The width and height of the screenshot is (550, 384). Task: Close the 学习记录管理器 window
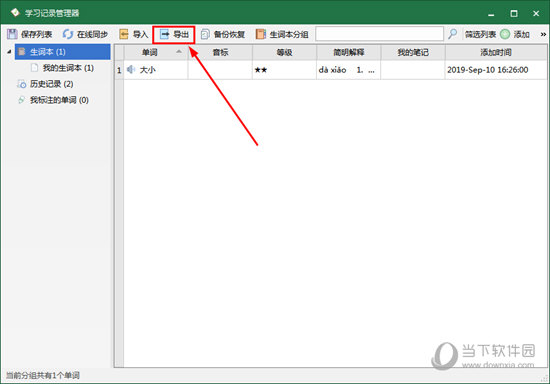536,13
